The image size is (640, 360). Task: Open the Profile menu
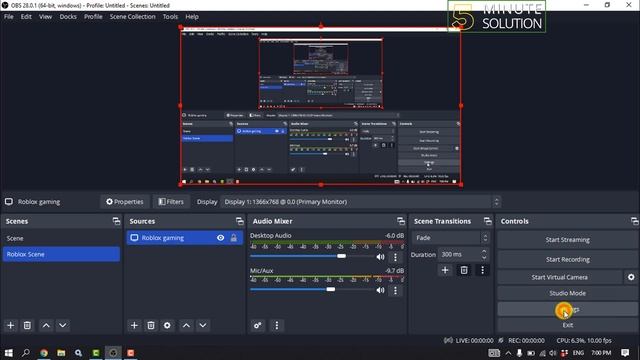coord(93,17)
